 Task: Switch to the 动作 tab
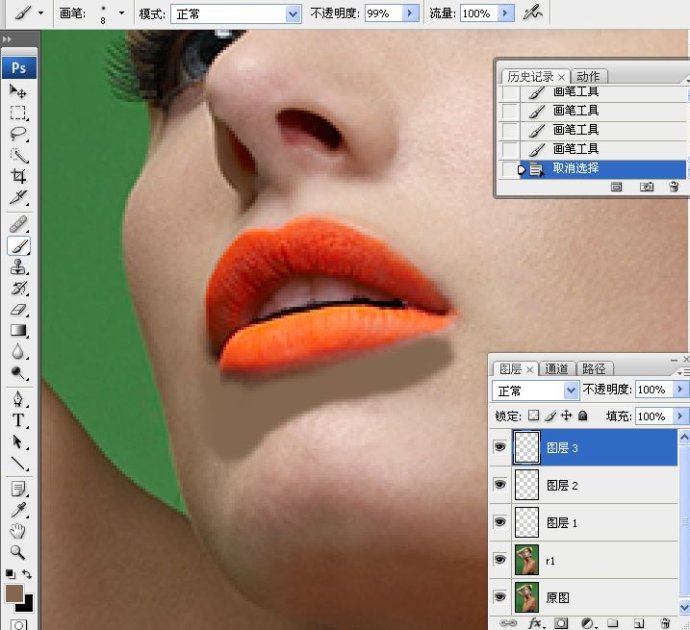(588, 77)
